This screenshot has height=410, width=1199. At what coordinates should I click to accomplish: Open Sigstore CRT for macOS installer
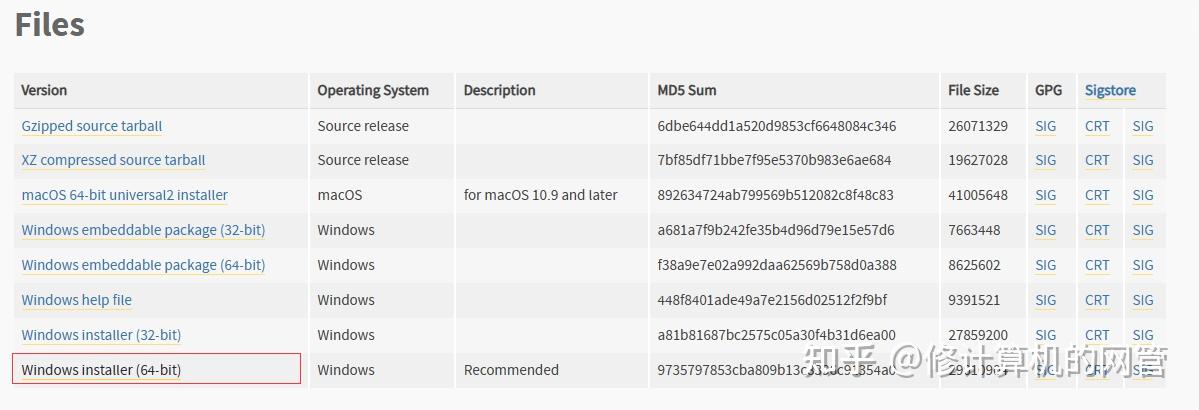1097,195
